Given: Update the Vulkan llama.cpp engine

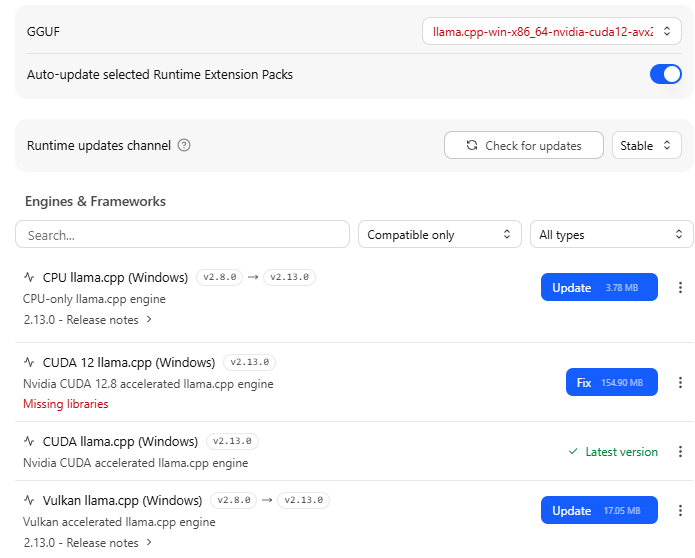Looking at the screenshot, I should pyautogui.click(x=599, y=510).
